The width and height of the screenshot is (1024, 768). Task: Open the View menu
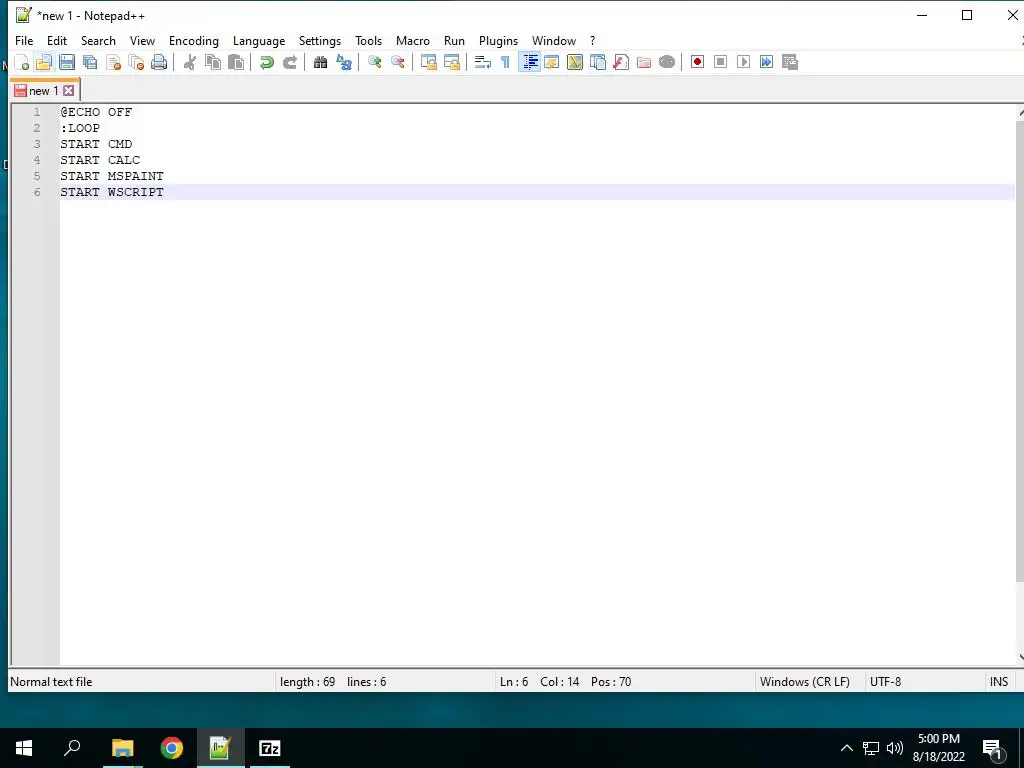click(x=142, y=40)
